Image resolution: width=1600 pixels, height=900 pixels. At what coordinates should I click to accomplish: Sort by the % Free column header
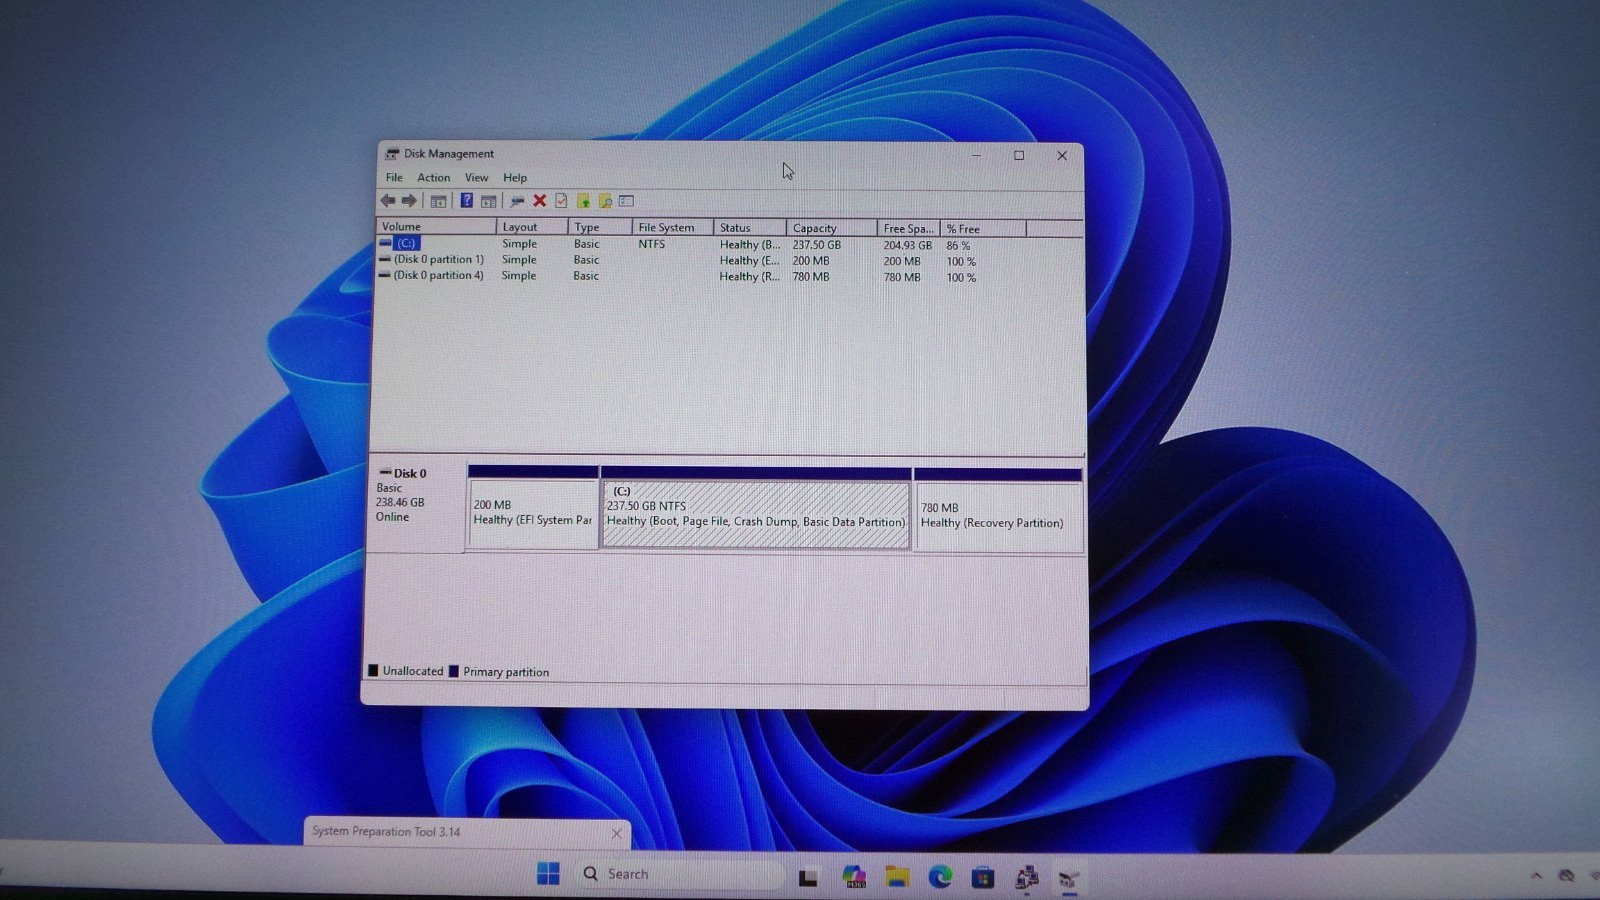coord(983,229)
